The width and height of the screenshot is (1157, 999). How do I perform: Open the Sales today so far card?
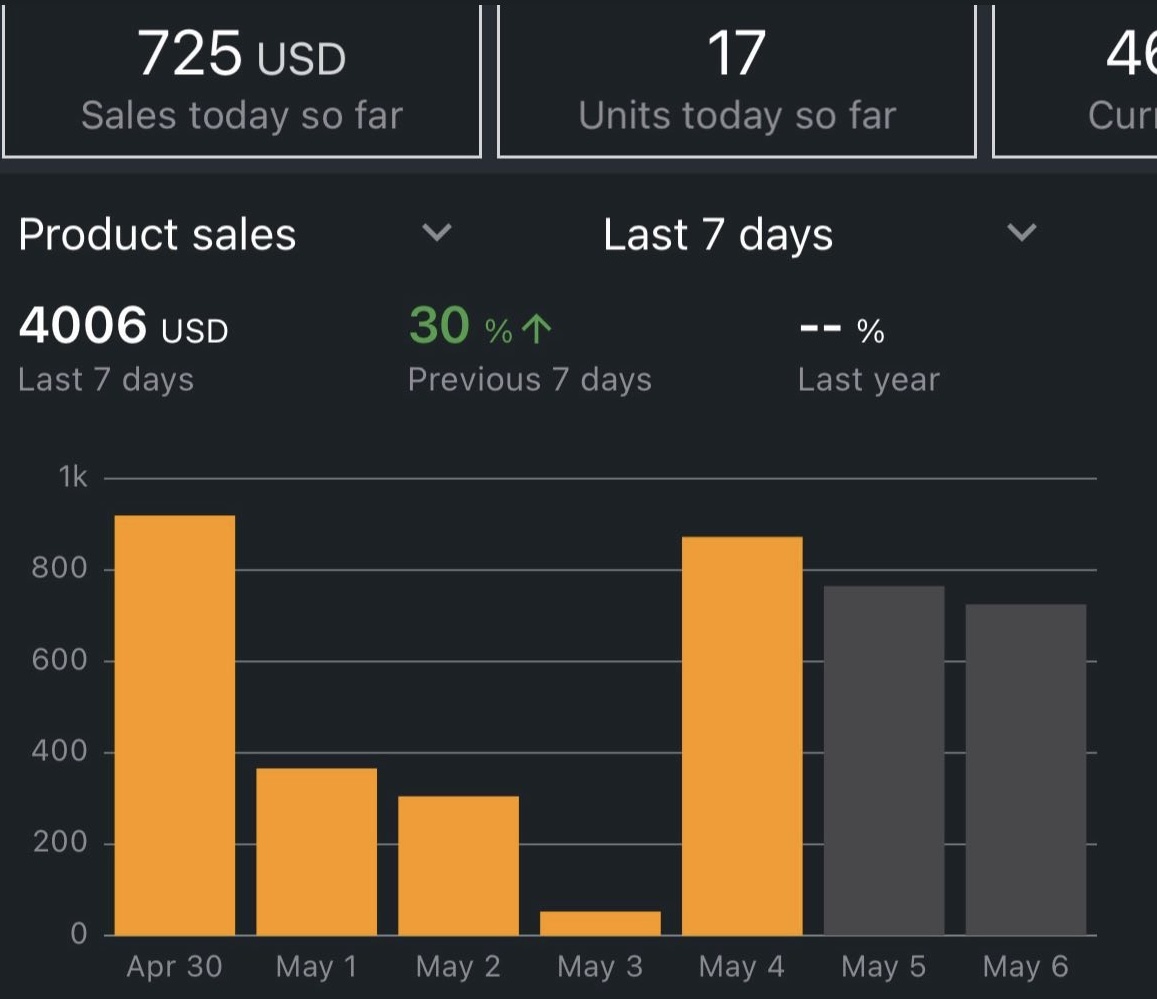[241, 80]
